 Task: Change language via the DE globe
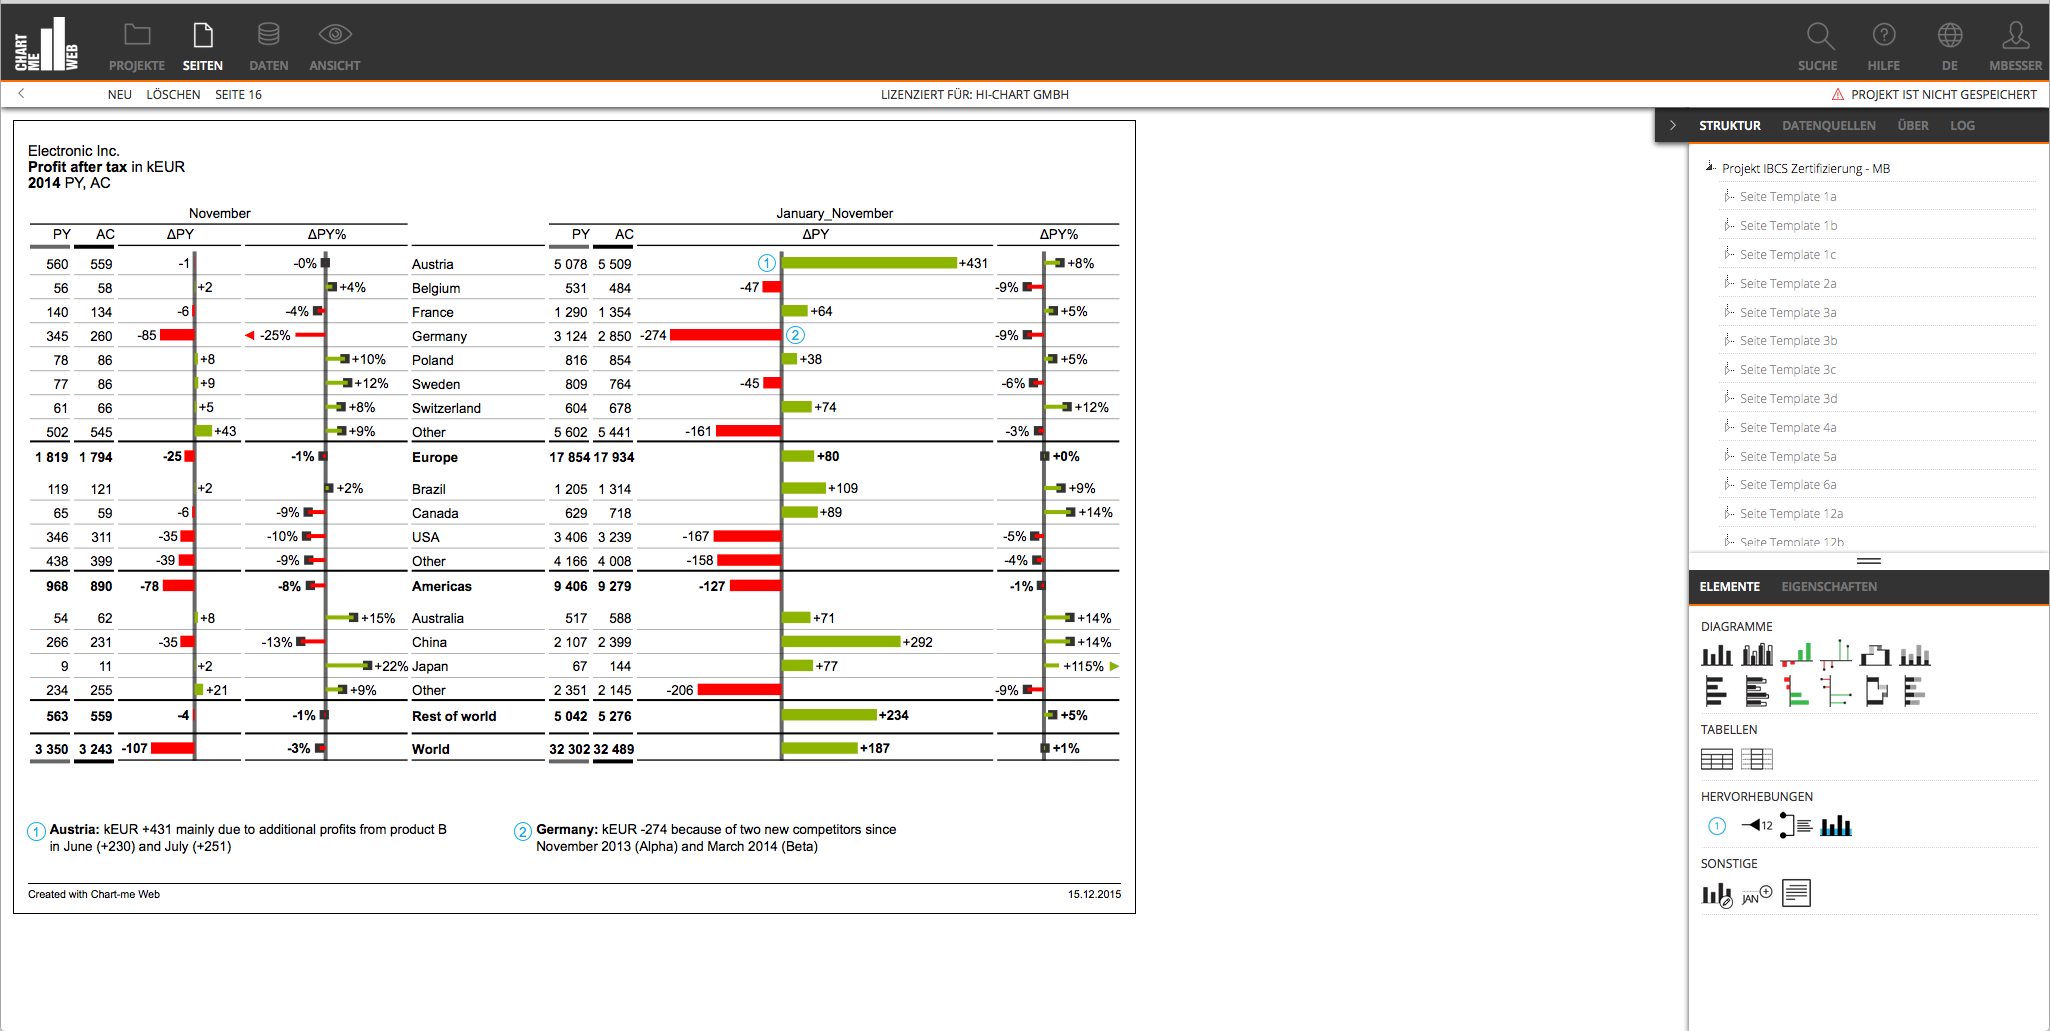[x=1949, y=46]
